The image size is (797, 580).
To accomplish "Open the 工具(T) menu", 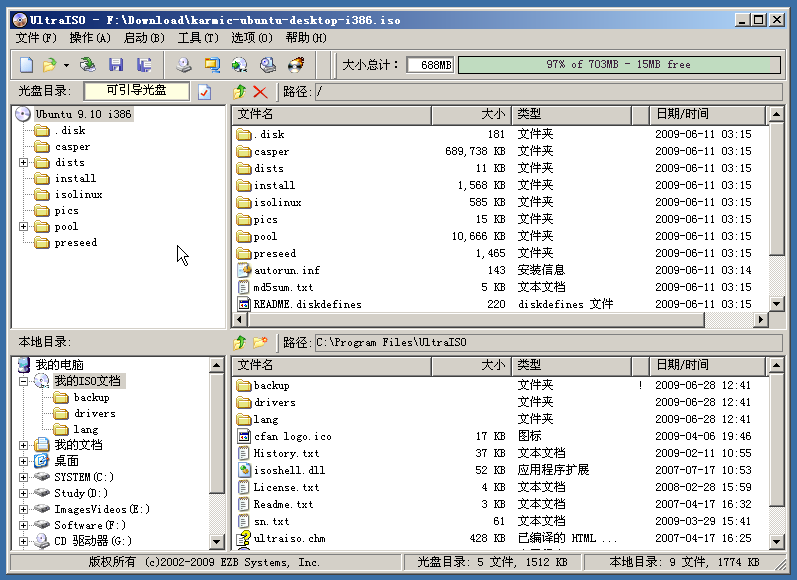I will click(198, 38).
